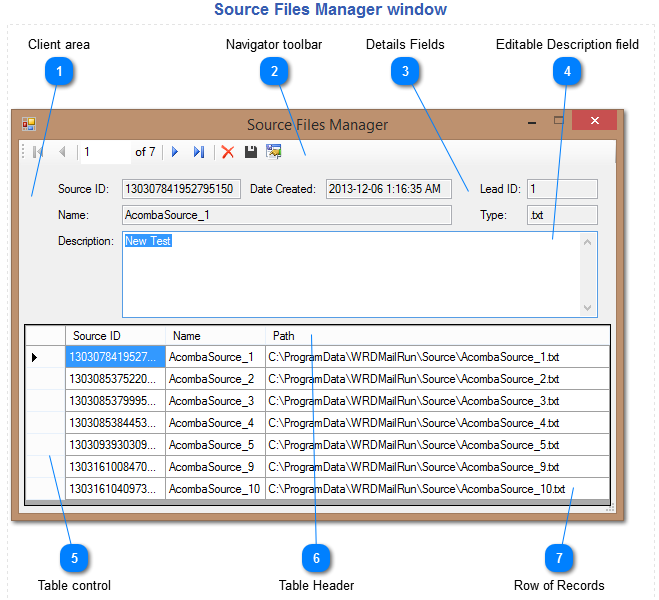Select cell 1303085379995...
Viewport: 659px width, 600px height.
116,401
